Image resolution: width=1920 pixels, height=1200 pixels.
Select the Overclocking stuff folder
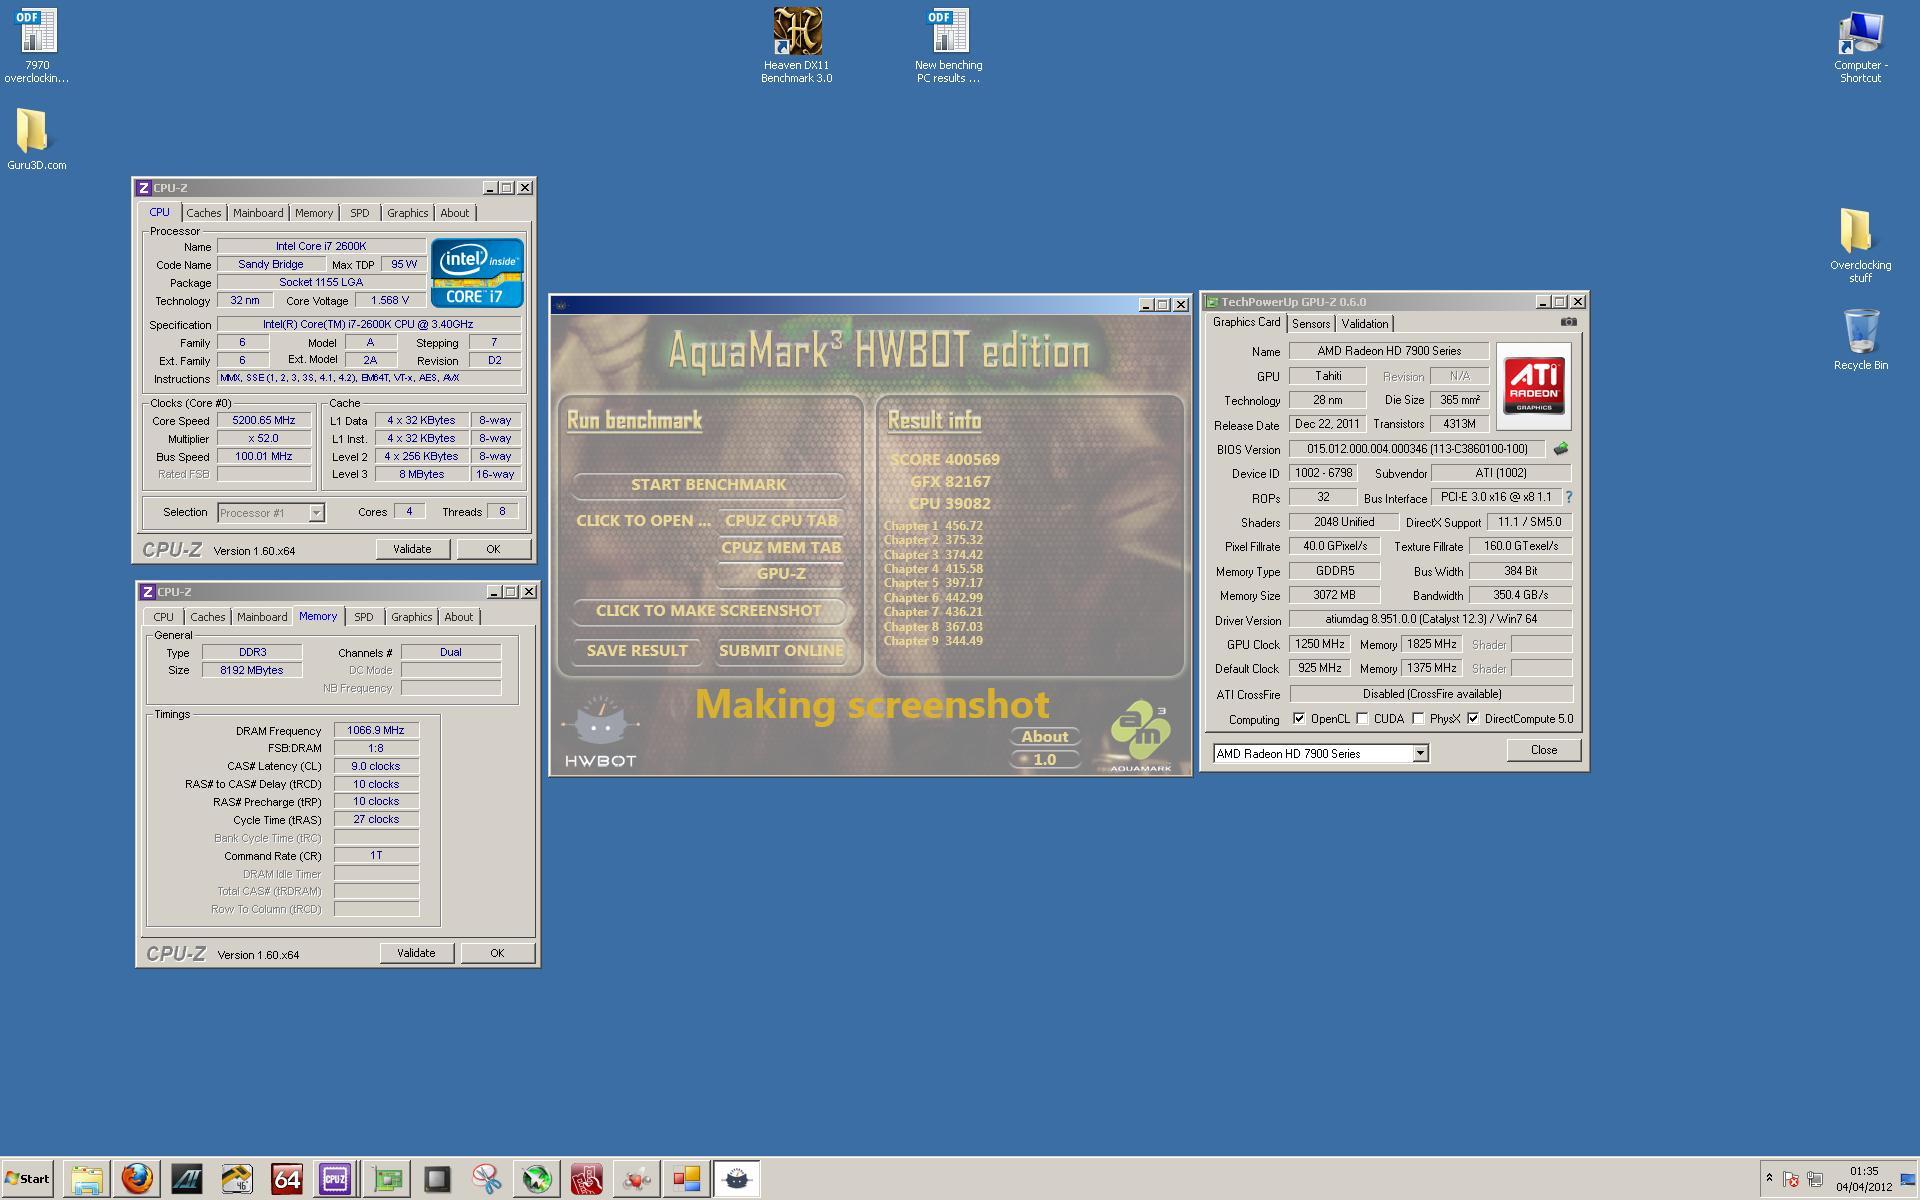(1860, 245)
